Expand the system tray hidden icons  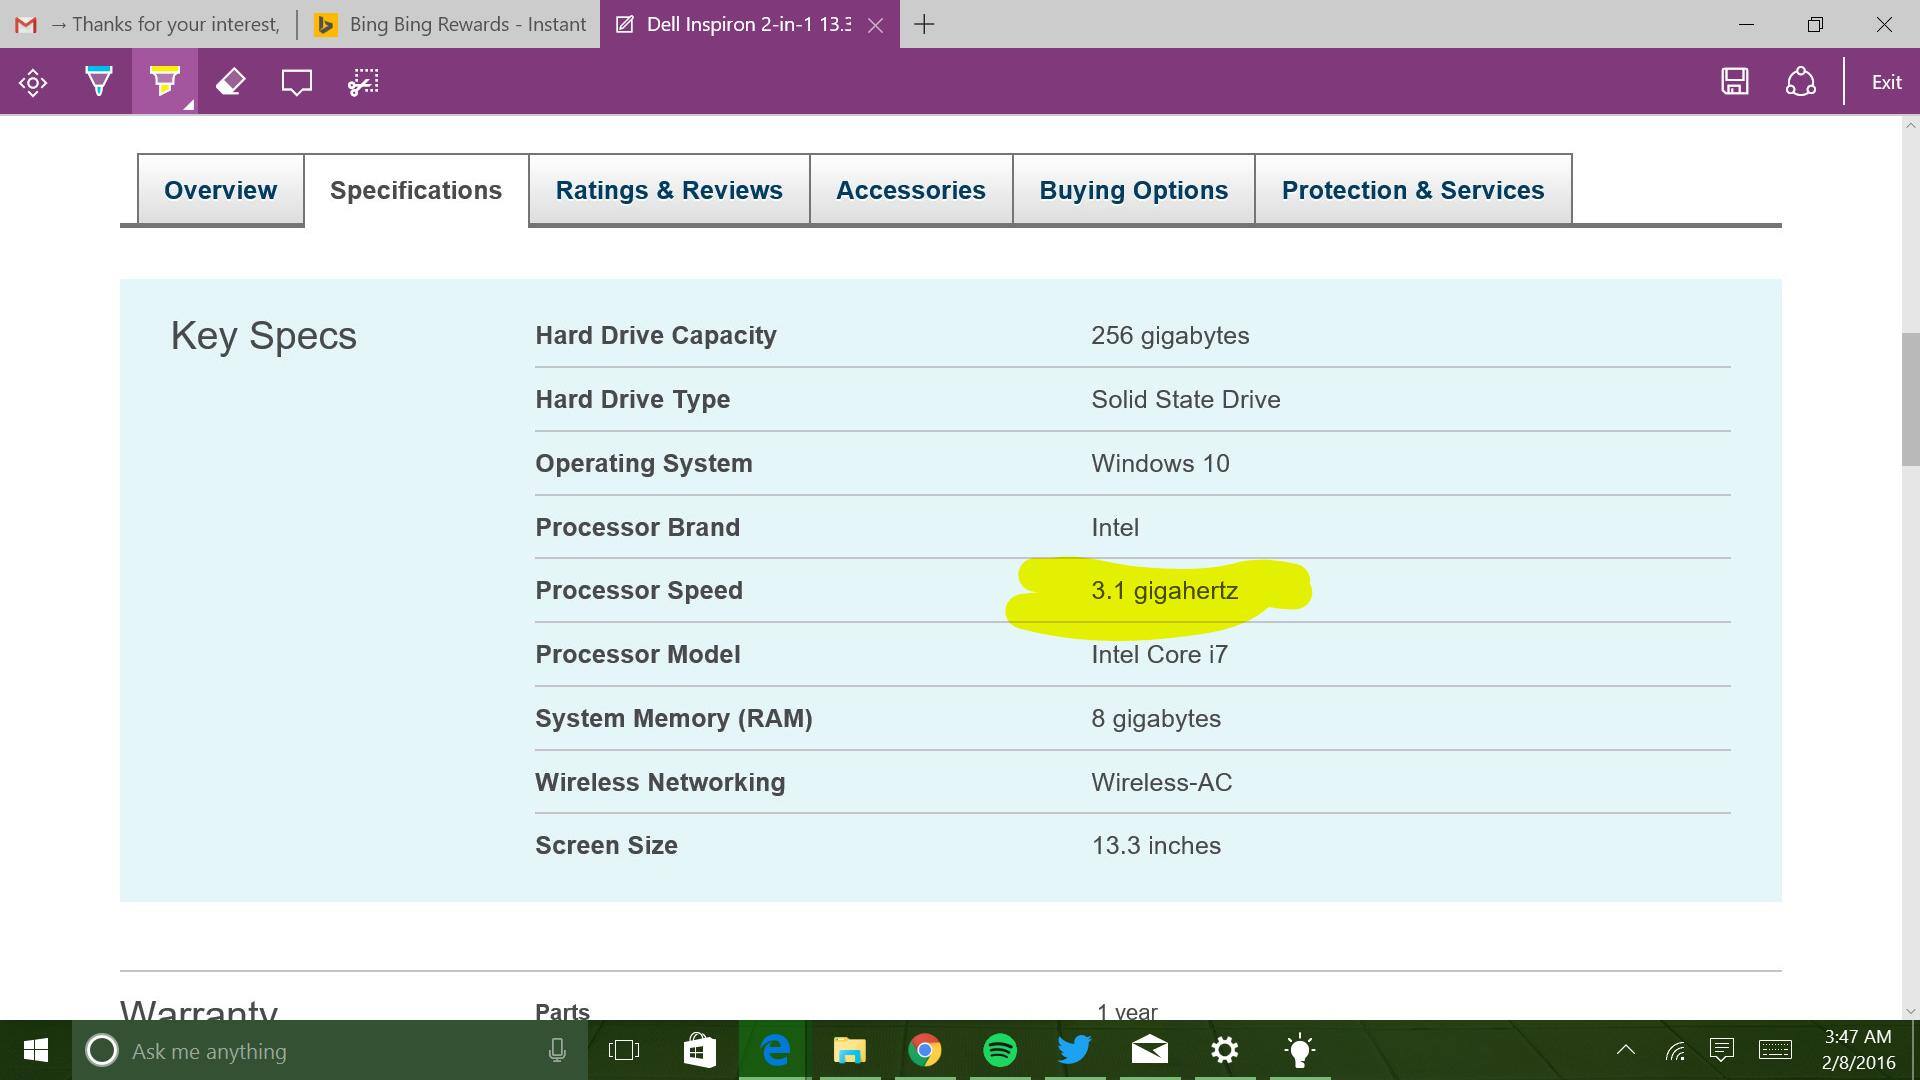coord(1626,1050)
